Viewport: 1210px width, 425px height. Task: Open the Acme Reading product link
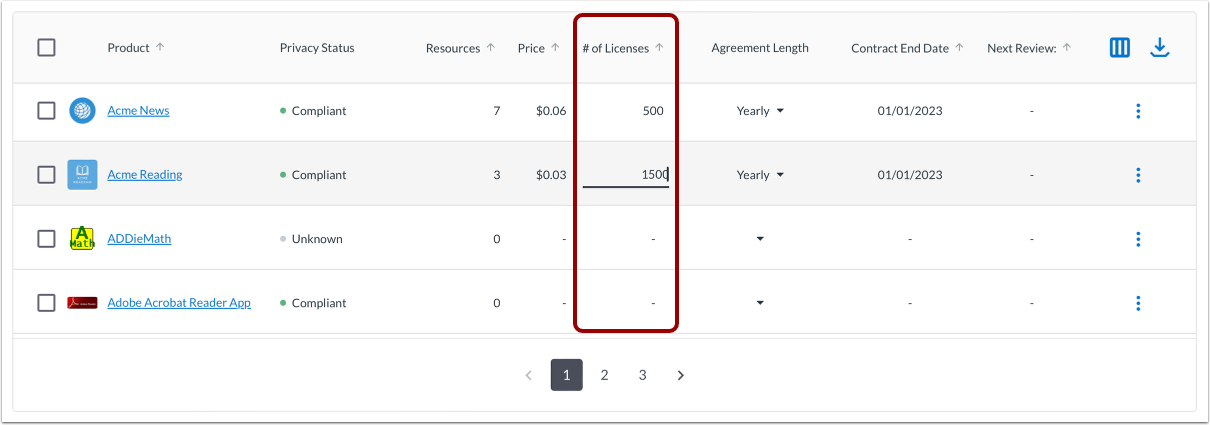145,175
